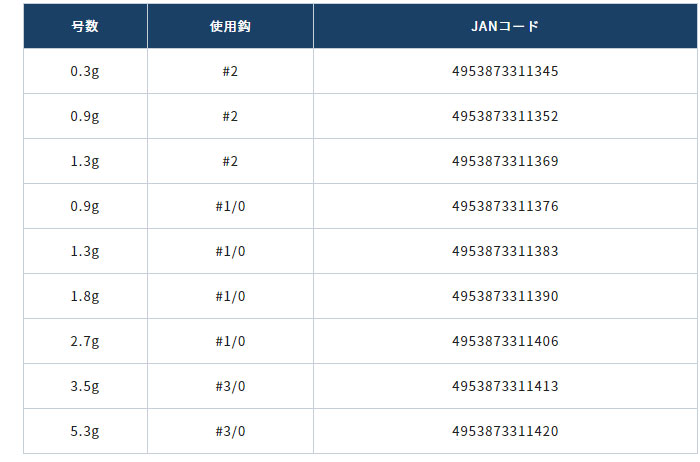Select JAN code 4953873311420

point(505,431)
